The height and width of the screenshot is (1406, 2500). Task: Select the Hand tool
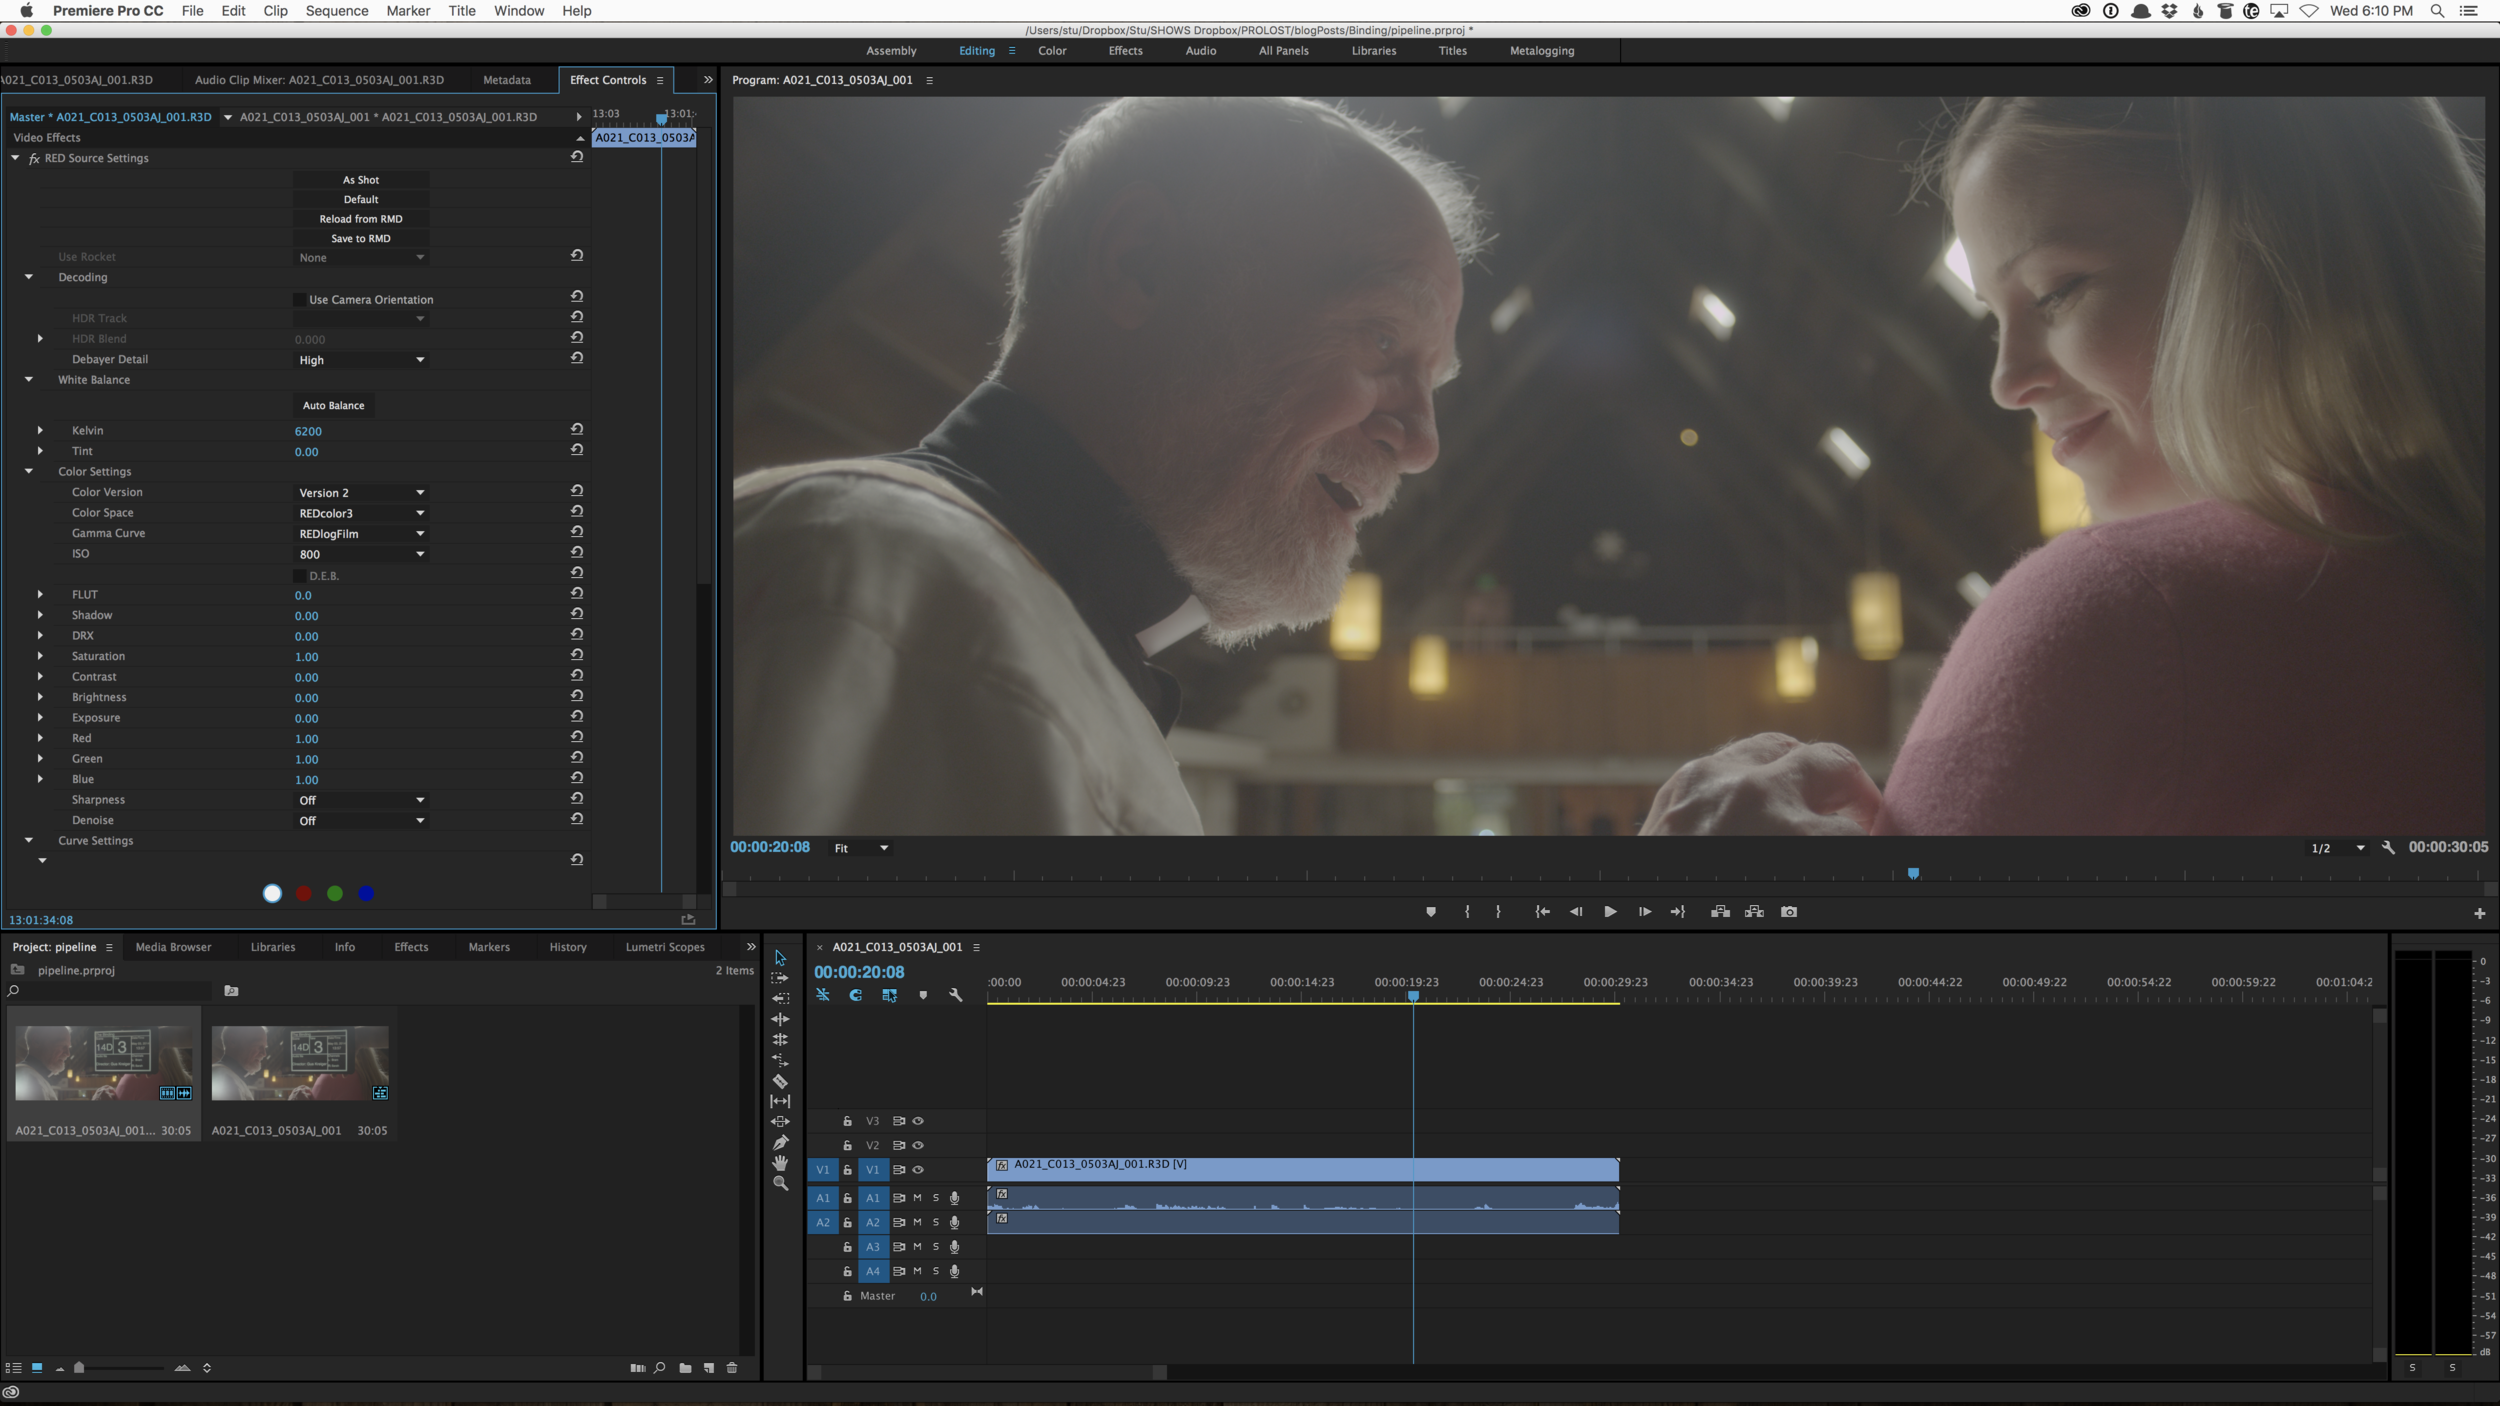pyautogui.click(x=780, y=1163)
